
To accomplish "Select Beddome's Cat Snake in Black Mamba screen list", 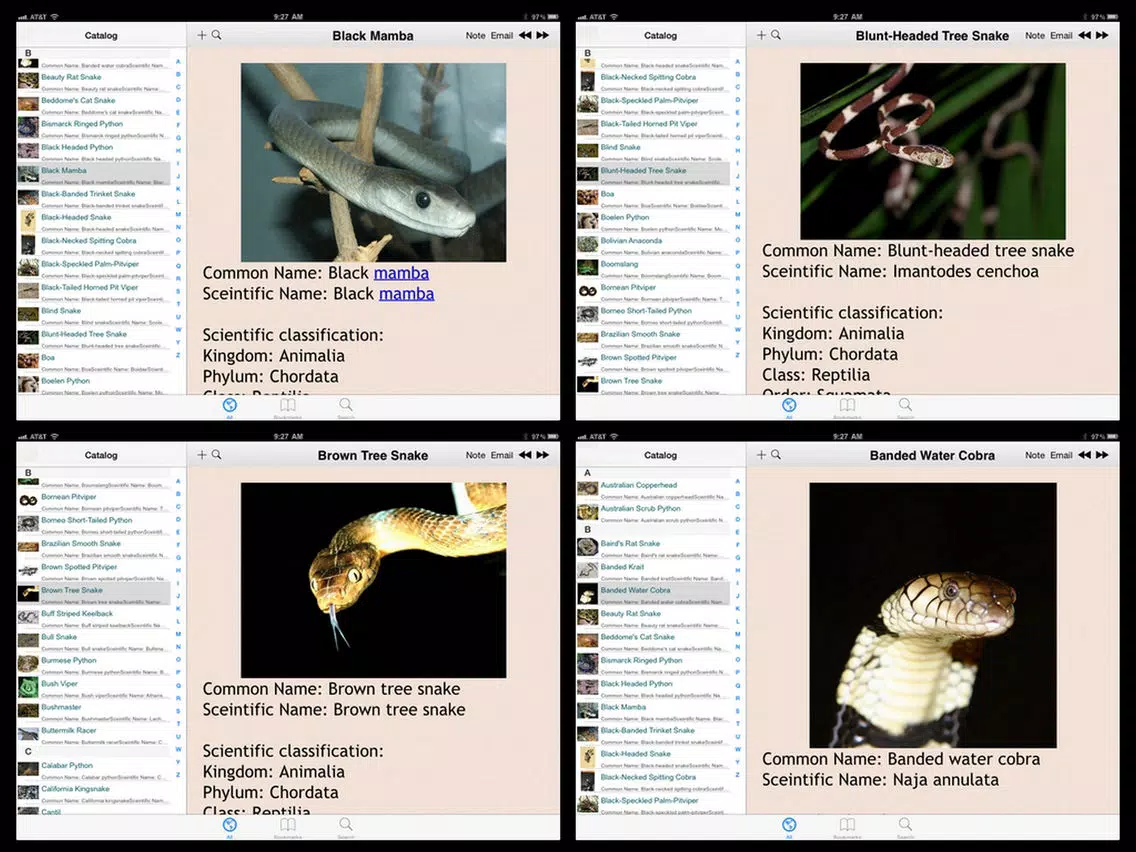I will point(94,106).
